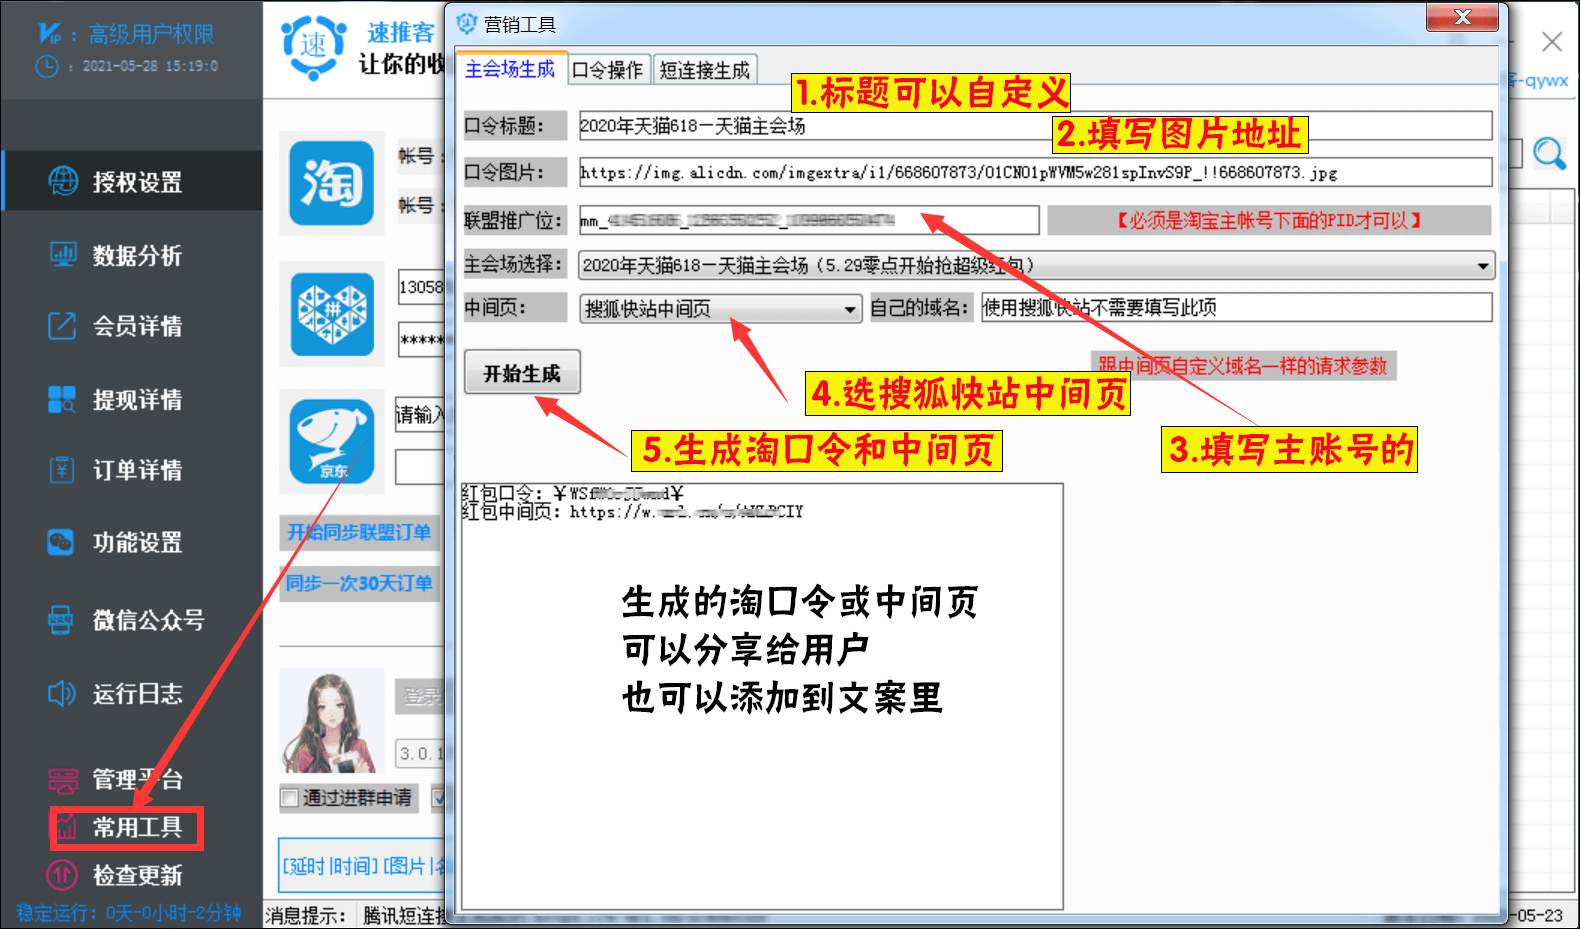Click the 速推客 logo icon
The width and height of the screenshot is (1580, 929).
coord(314,46)
